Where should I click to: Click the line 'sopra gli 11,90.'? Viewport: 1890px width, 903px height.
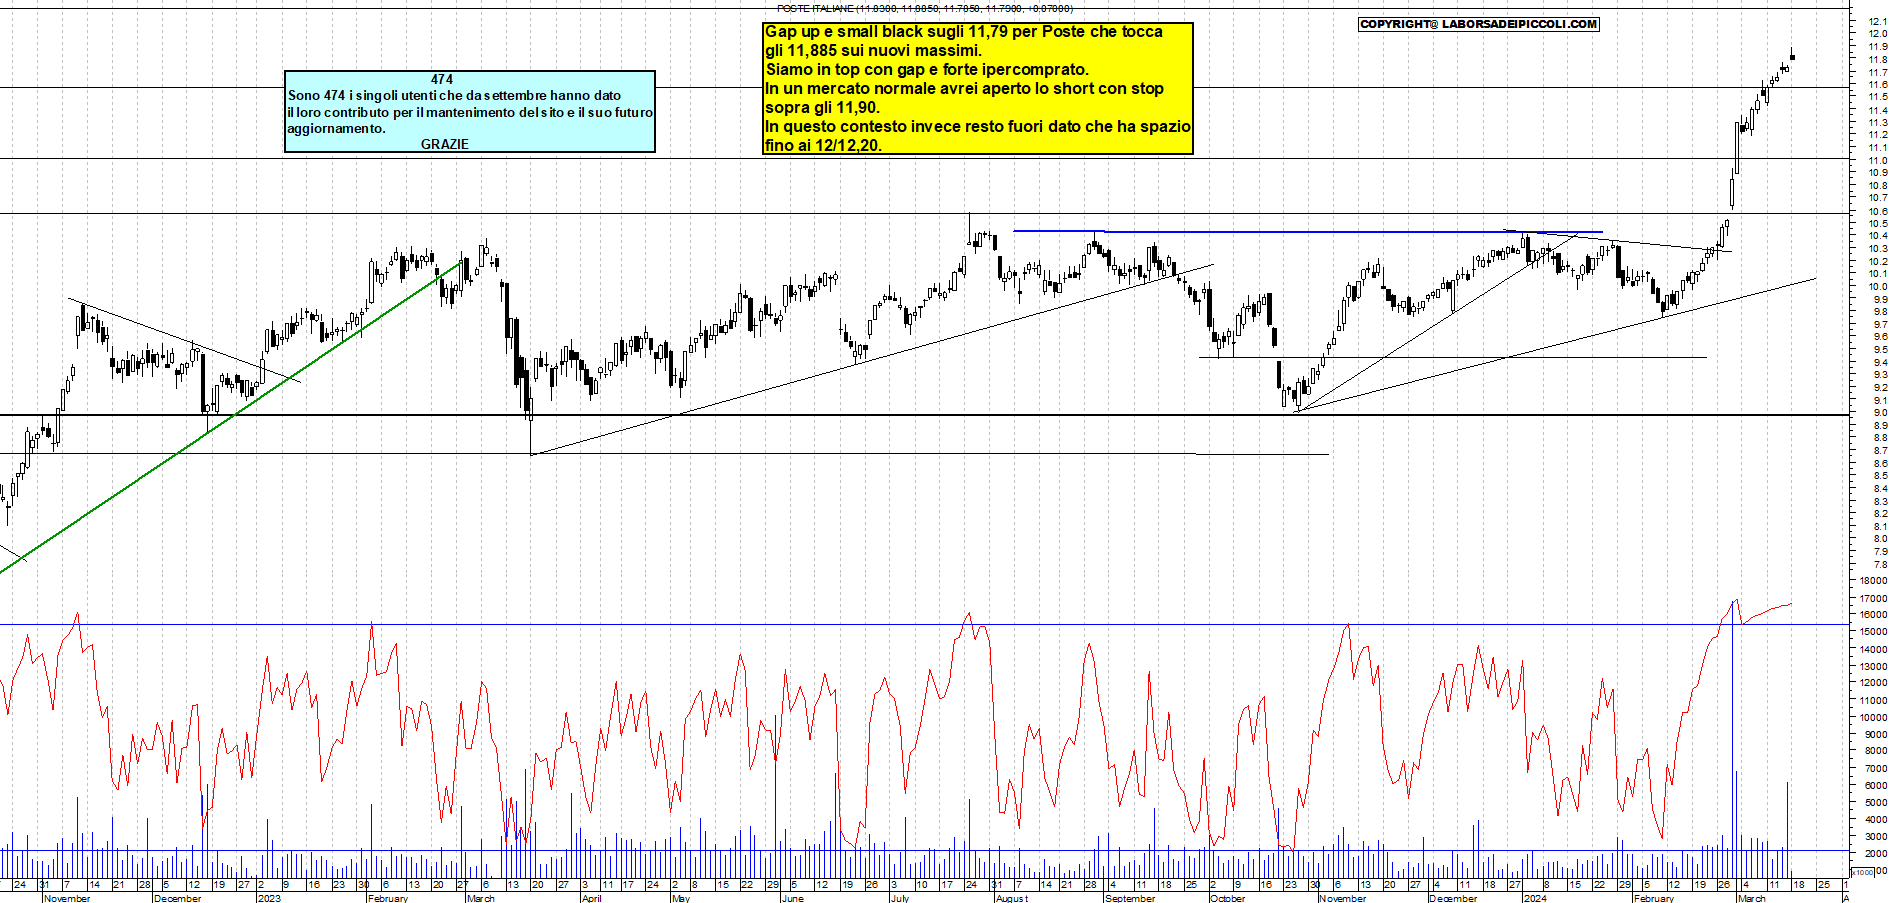(822, 108)
